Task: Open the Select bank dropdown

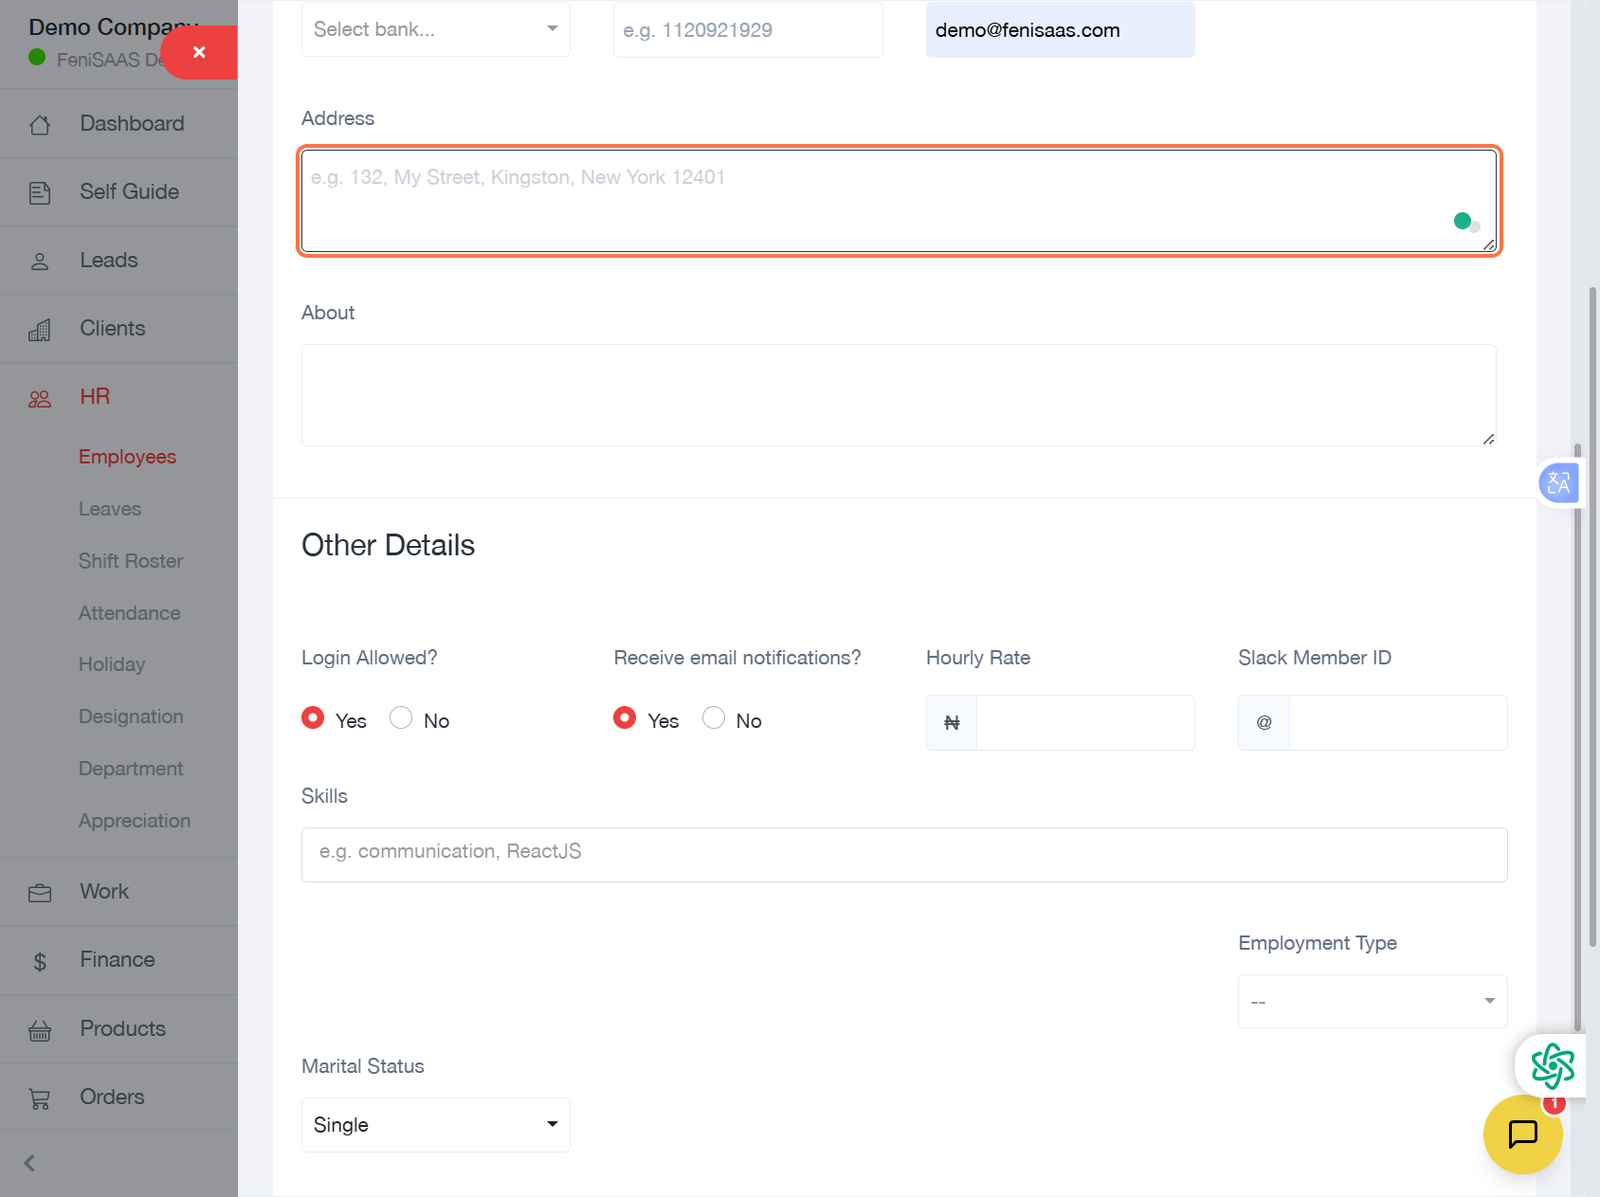Action: click(x=435, y=30)
